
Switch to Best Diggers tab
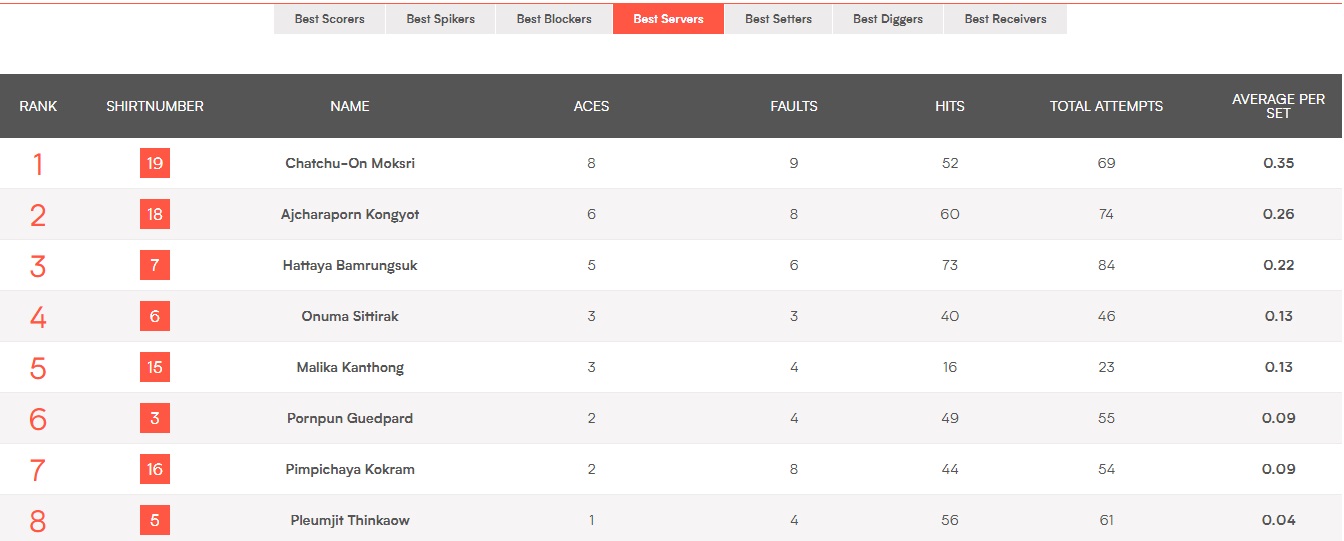point(888,19)
